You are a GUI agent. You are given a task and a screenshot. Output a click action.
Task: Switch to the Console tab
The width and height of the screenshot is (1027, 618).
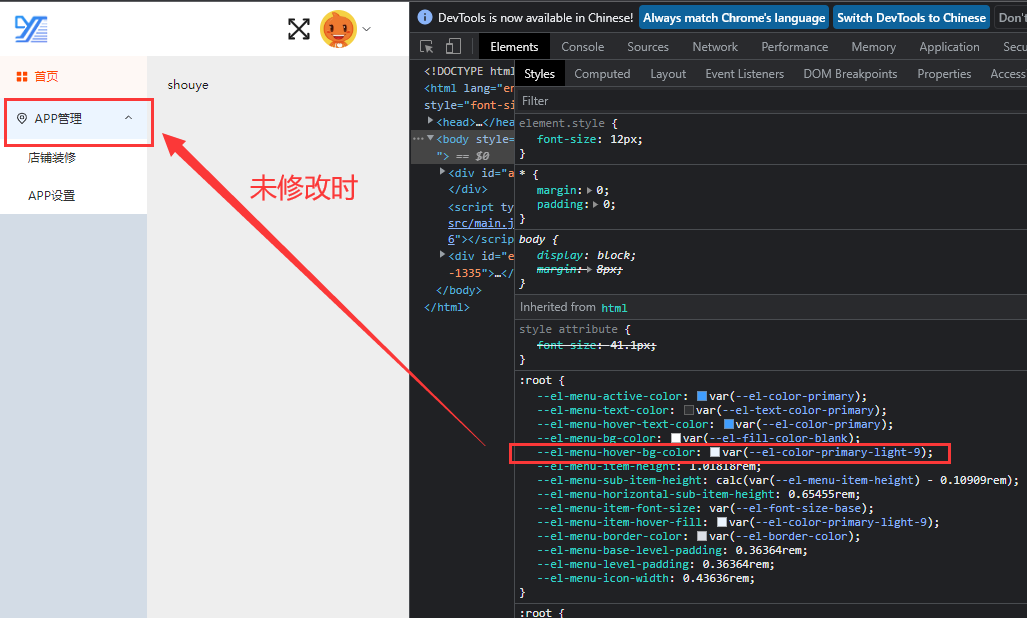(x=582, y=46)
